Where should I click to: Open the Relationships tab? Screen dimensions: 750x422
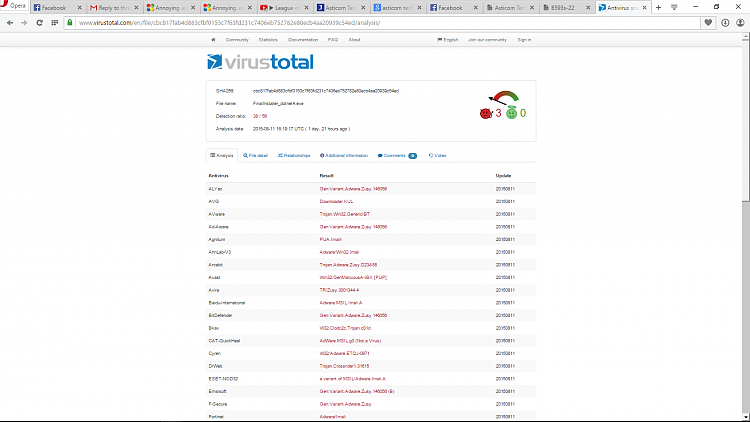click(x=294, y=155)
